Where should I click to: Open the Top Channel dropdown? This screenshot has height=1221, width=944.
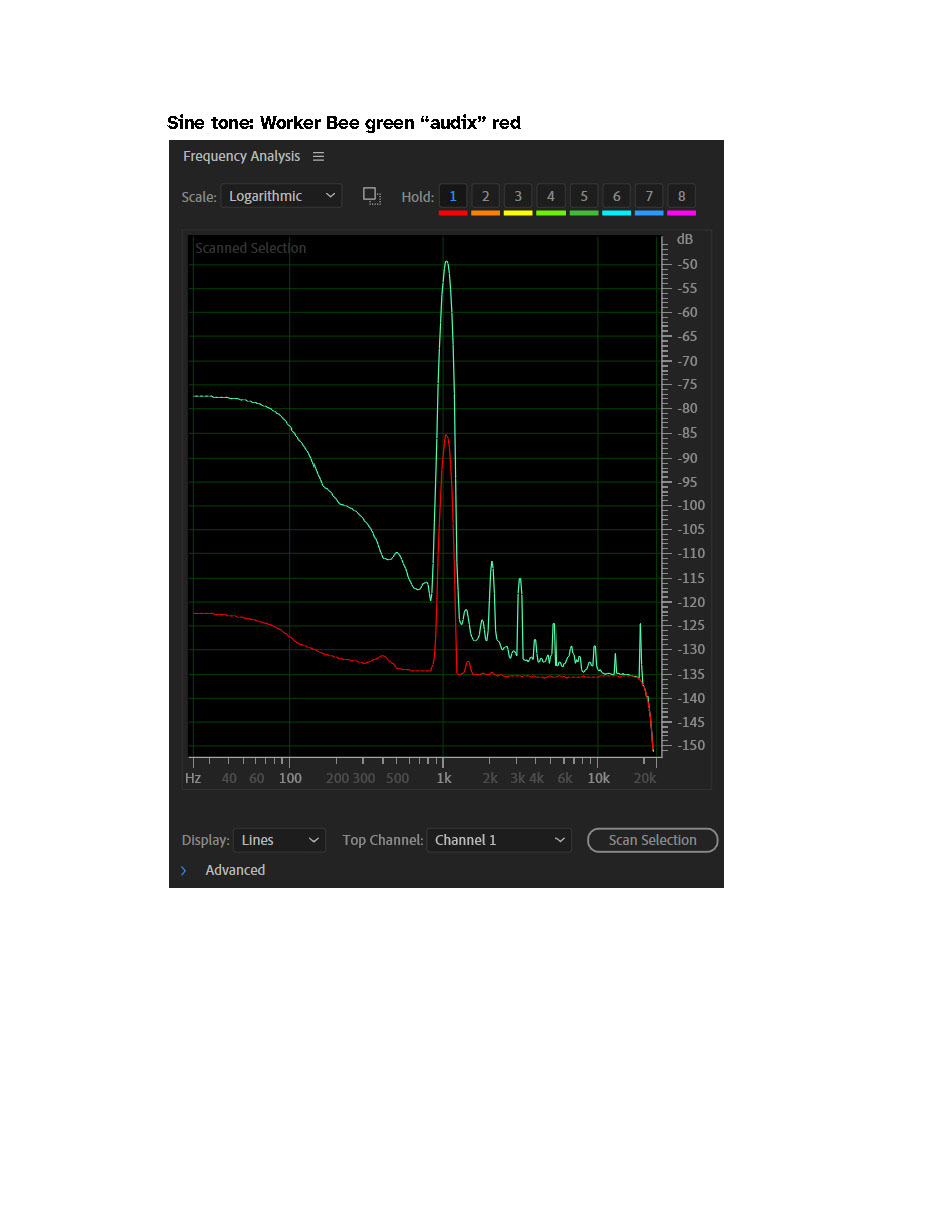point(499,840)
